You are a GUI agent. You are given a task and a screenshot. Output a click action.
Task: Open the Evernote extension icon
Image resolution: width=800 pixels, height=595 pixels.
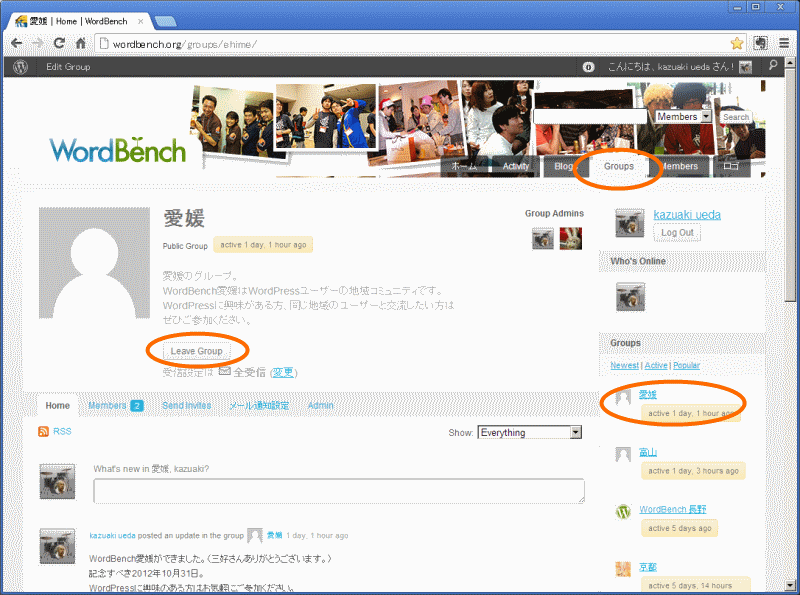point(760,43)
